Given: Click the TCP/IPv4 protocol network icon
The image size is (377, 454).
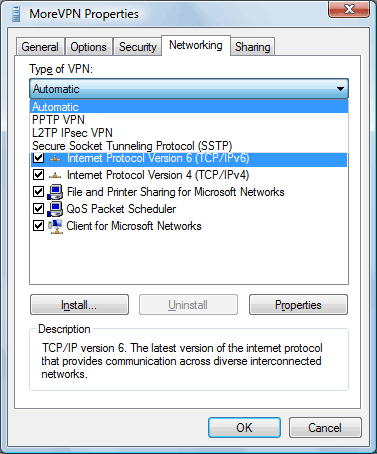Looking at the screenshot, I should click(55, 175).
